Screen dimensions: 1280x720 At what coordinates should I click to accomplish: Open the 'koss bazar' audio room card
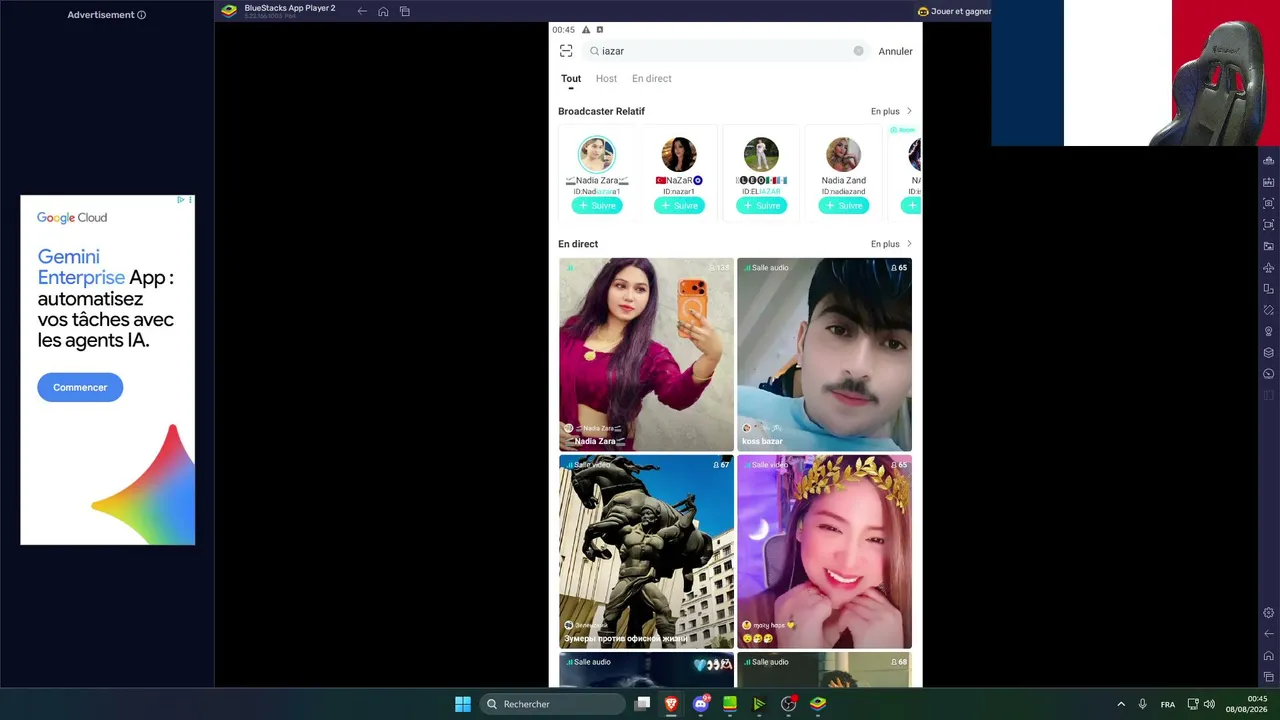(x=824, y=354)
